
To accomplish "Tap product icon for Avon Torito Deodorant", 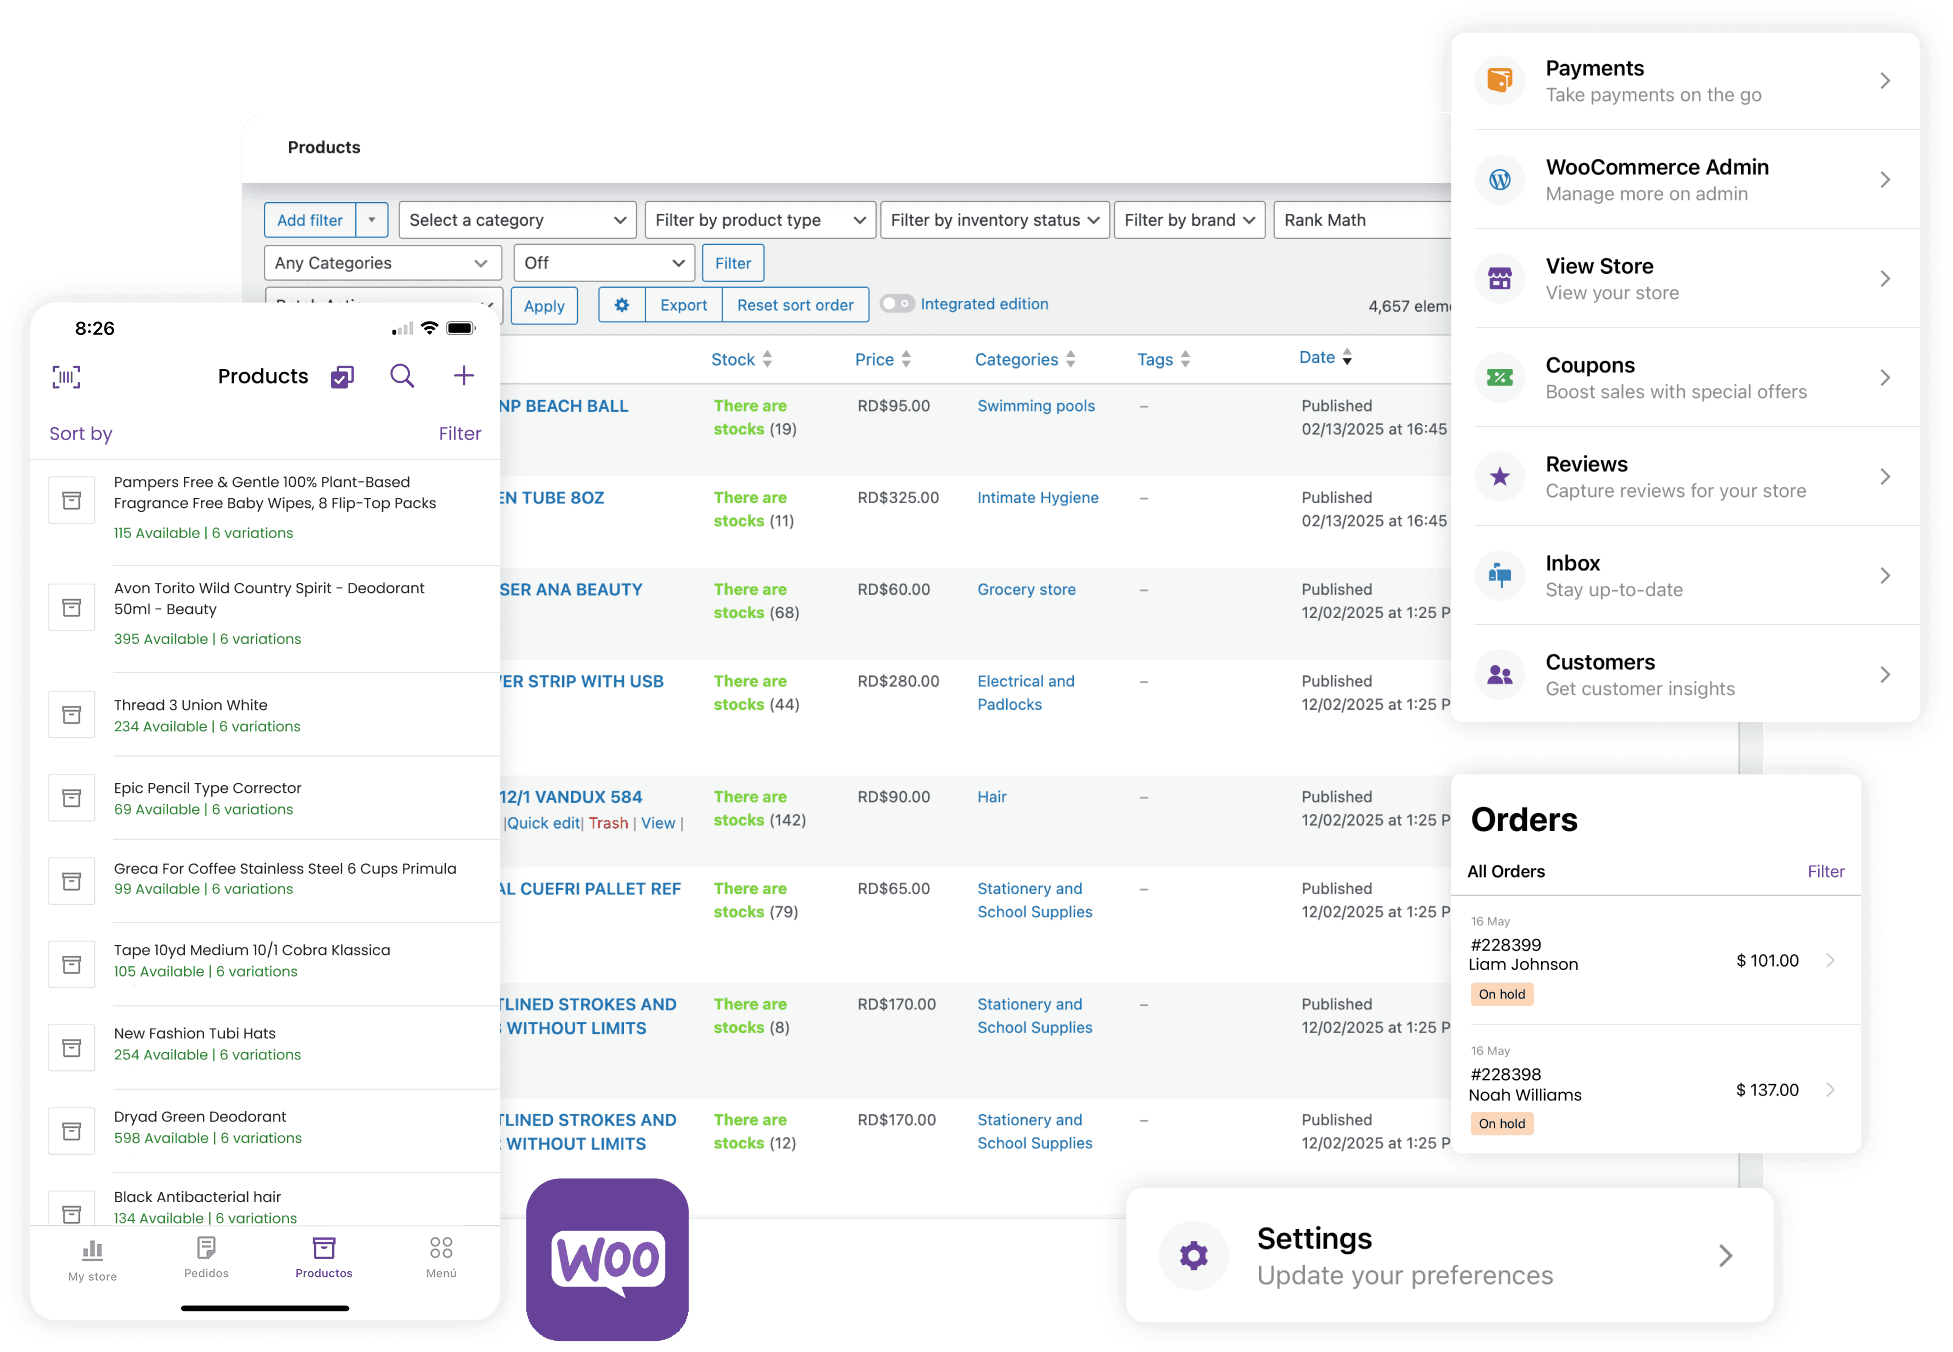I will click(x=72, y=607).
